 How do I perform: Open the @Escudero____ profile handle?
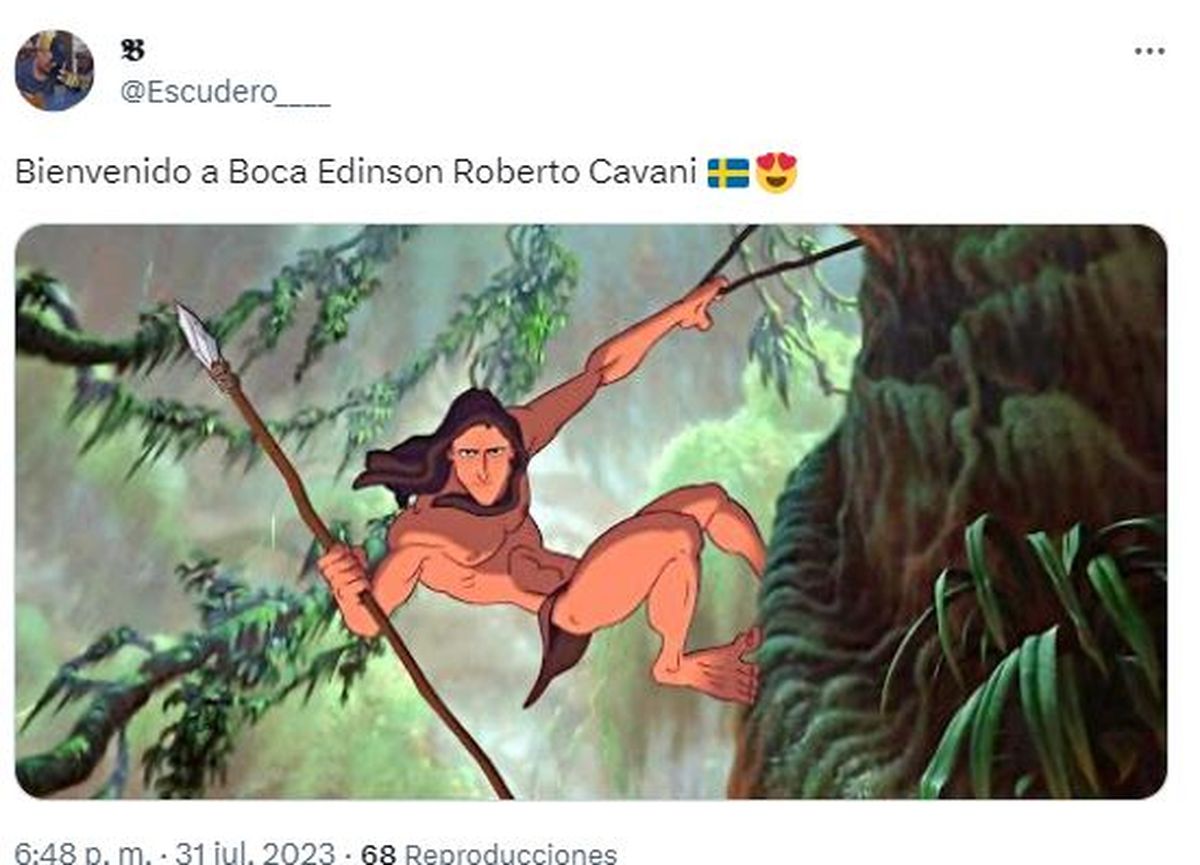224,92
